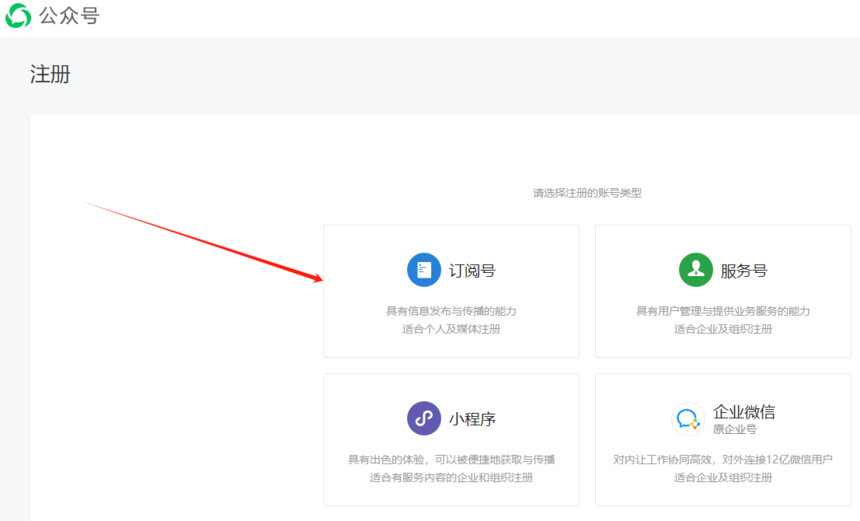Click text 适合个人及媒体注册
This screenshot has height=521, width=860.
[451, 329]
